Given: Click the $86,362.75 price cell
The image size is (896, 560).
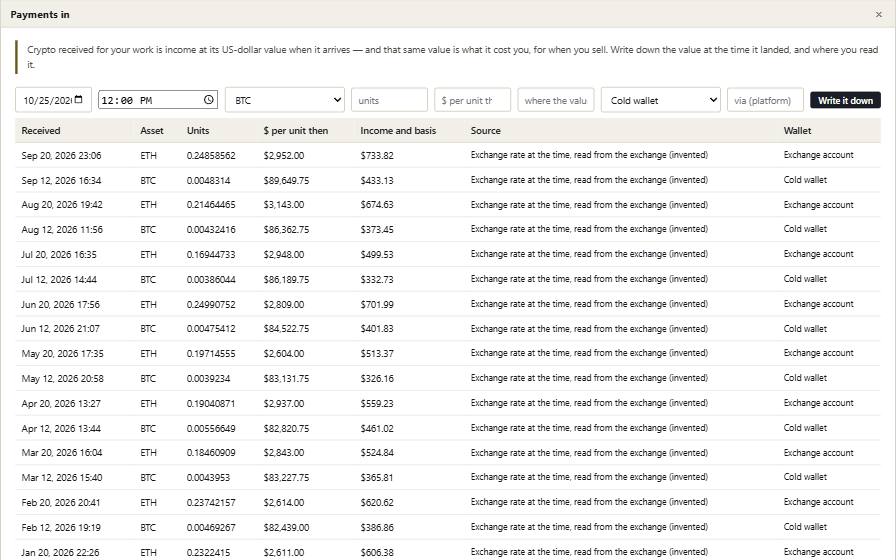Looking at the screenshot, I should pos(286,229).
